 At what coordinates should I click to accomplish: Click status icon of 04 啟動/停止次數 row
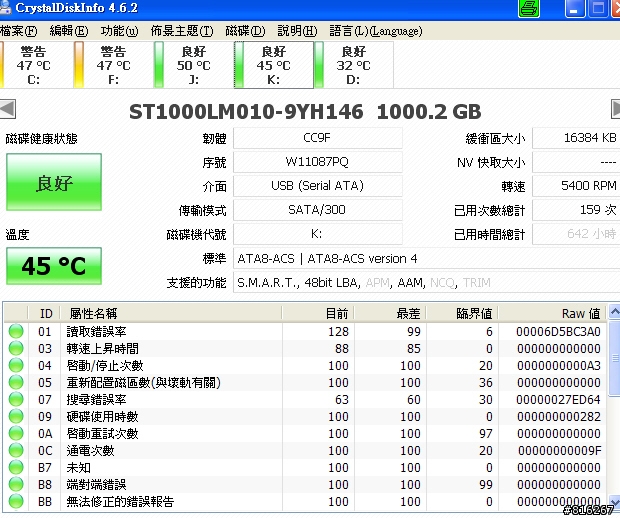pyautogui.click(x=16, y=365)
